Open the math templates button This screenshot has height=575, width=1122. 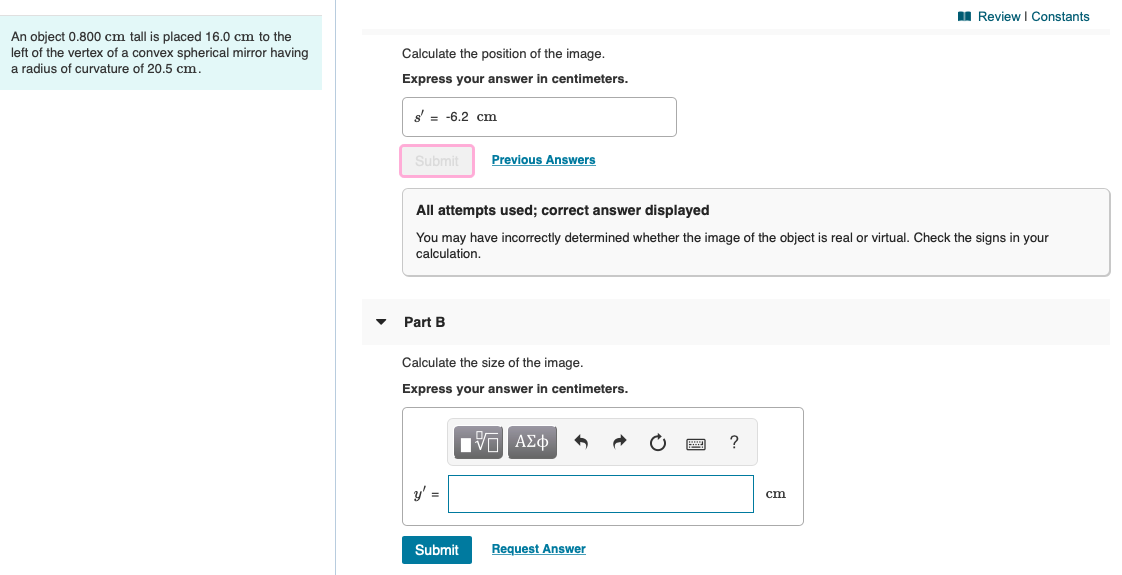coord(479,443)
